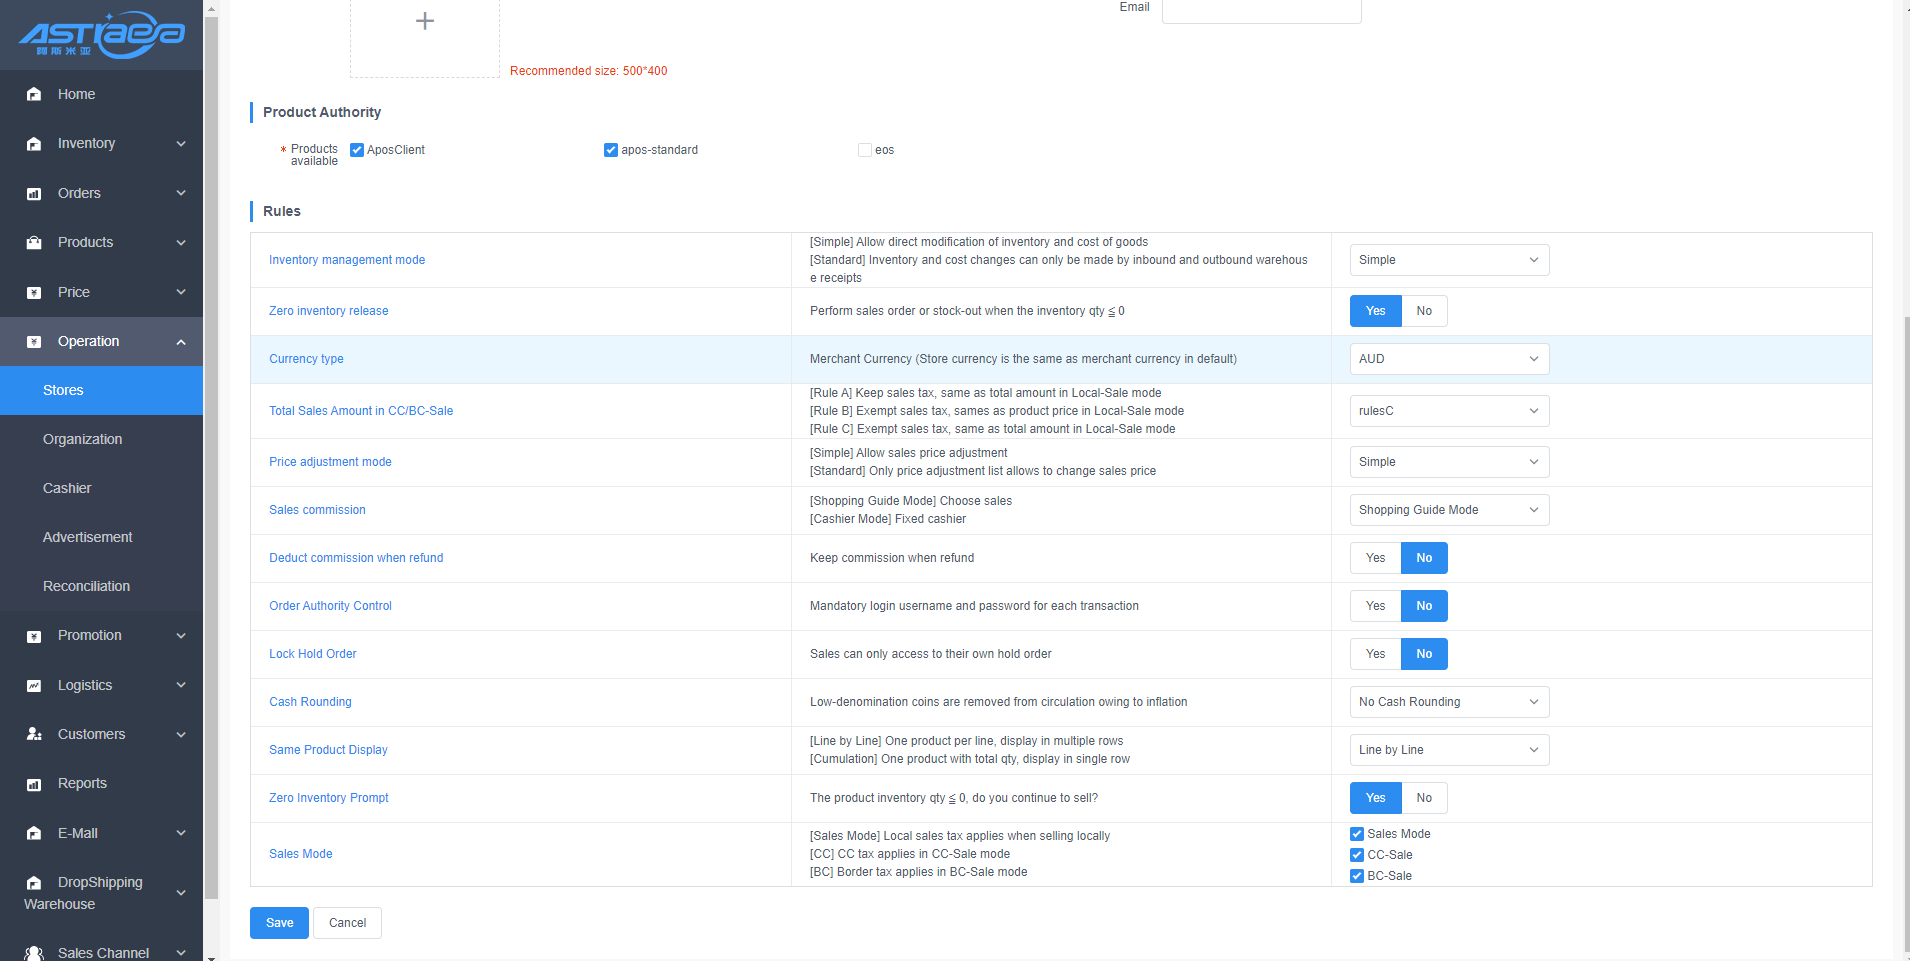Click the Products briefcase icon
Screen dimensions: 1910x961
coord(34,243)
